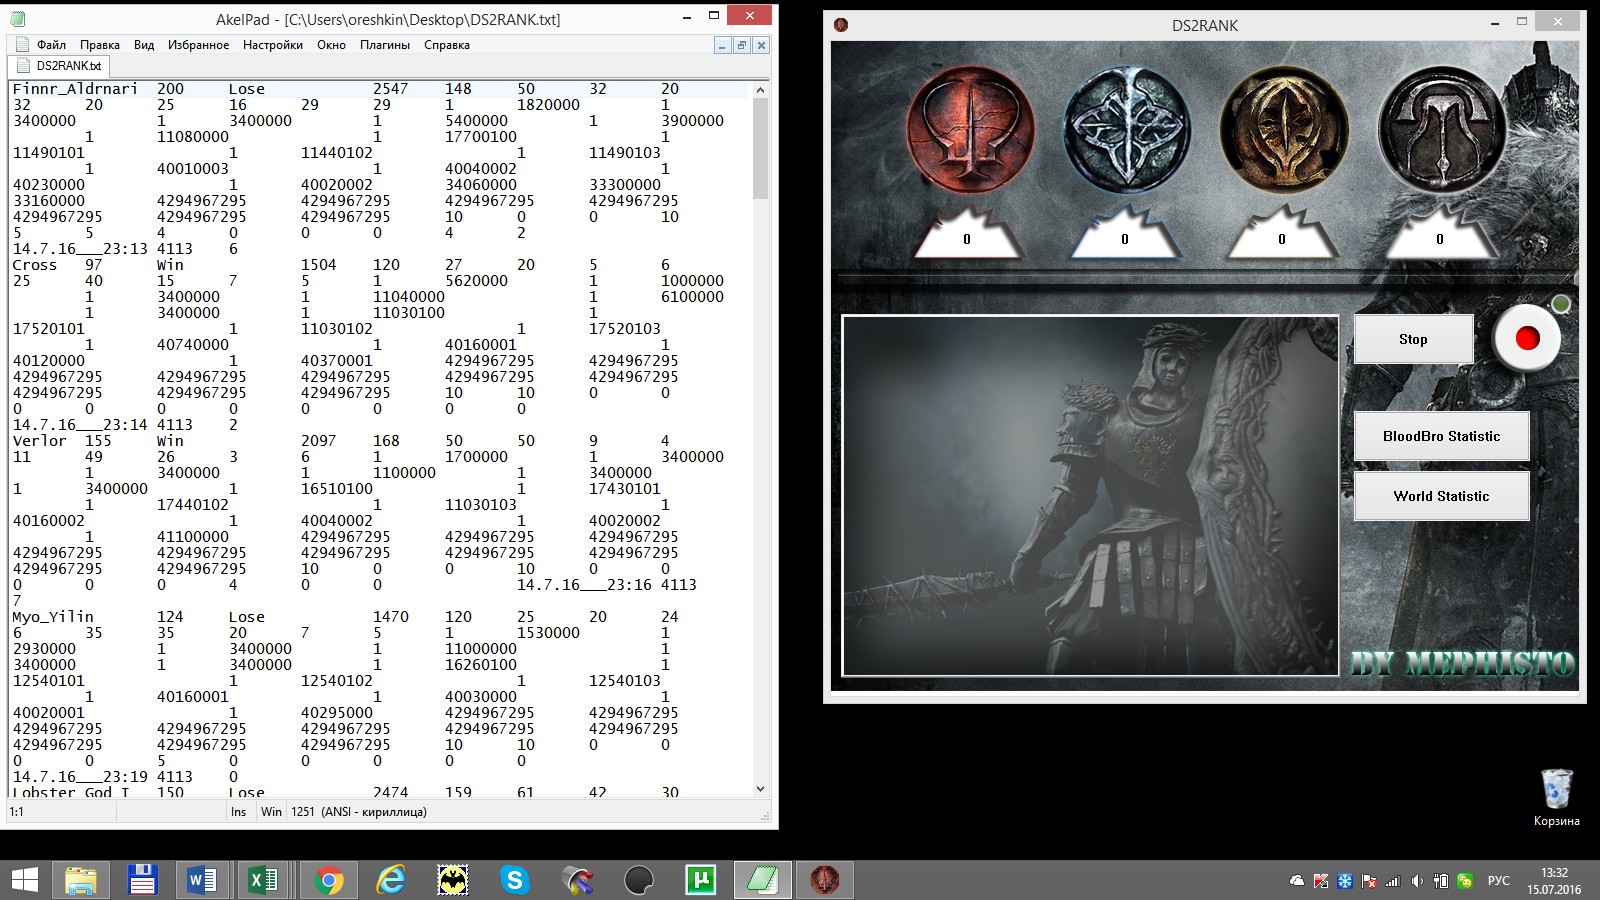1600x900 pixels.
Task: Click the Stop button in DS2RANK
Action: pos(1413,339)
